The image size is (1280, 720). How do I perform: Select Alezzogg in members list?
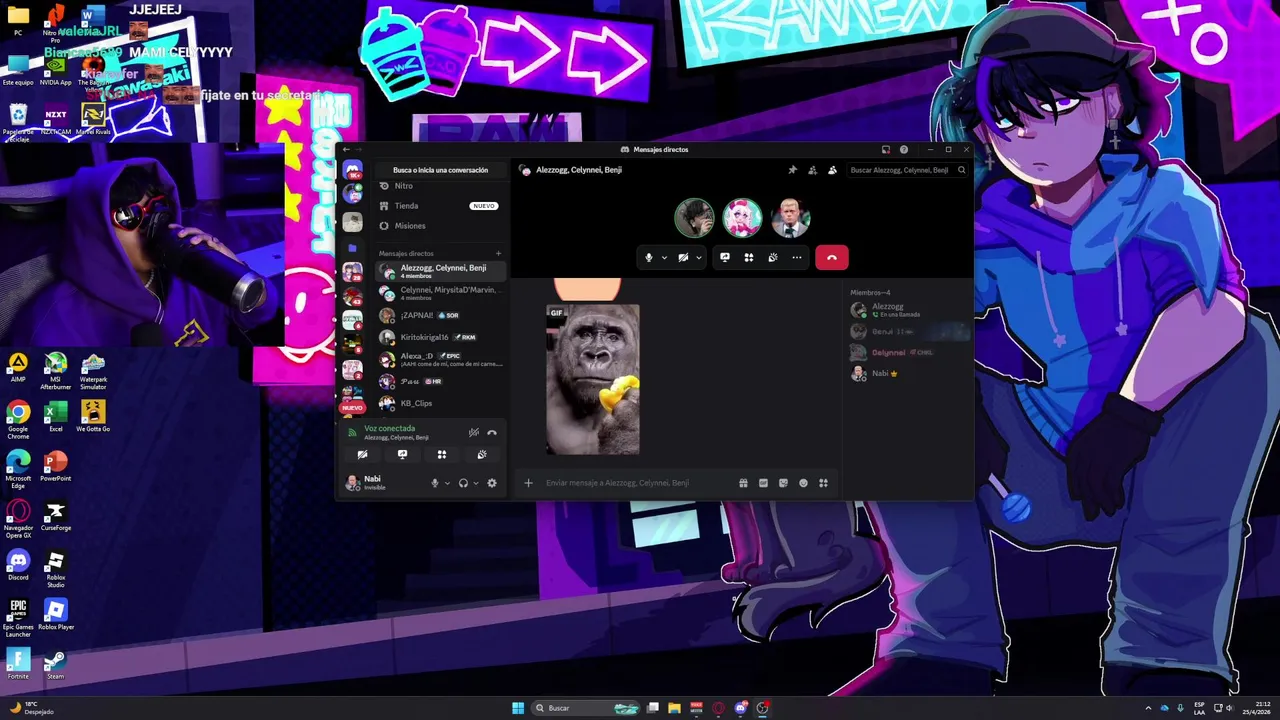[x=907, y=310]
